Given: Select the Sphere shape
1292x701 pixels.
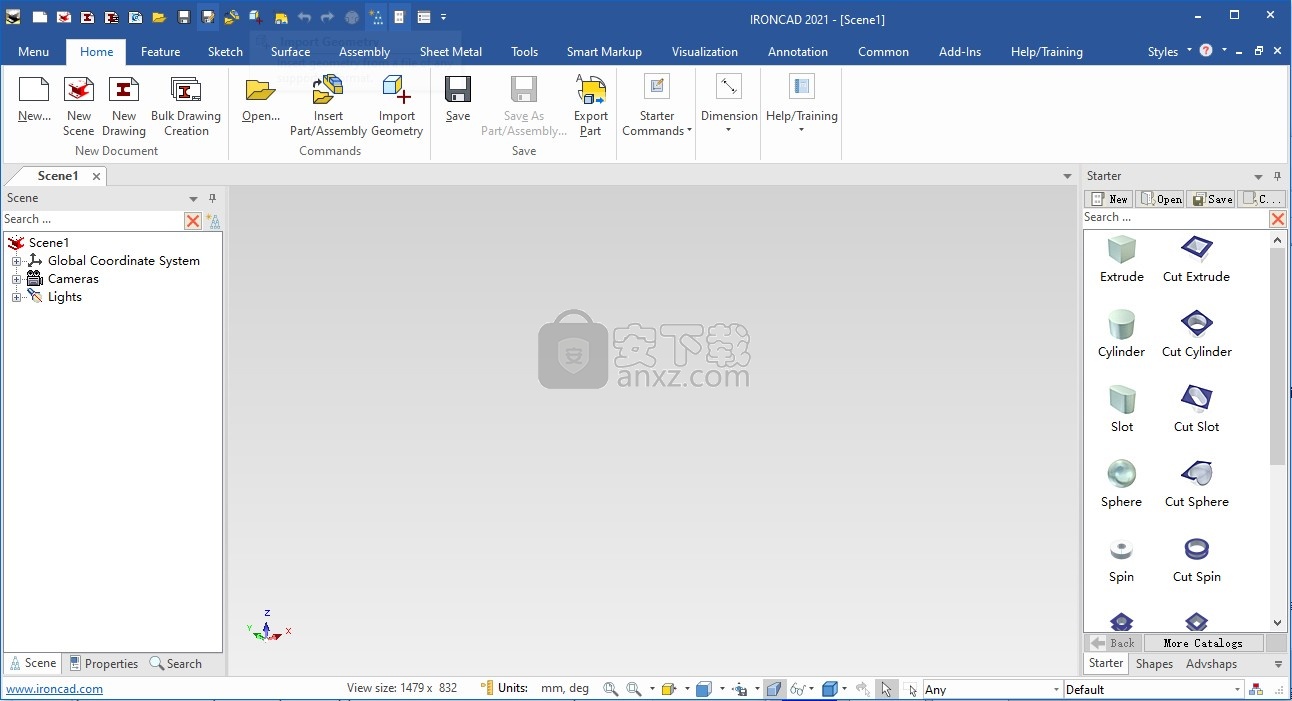Looking at the screenshot, I should [x=1122, y=483].
